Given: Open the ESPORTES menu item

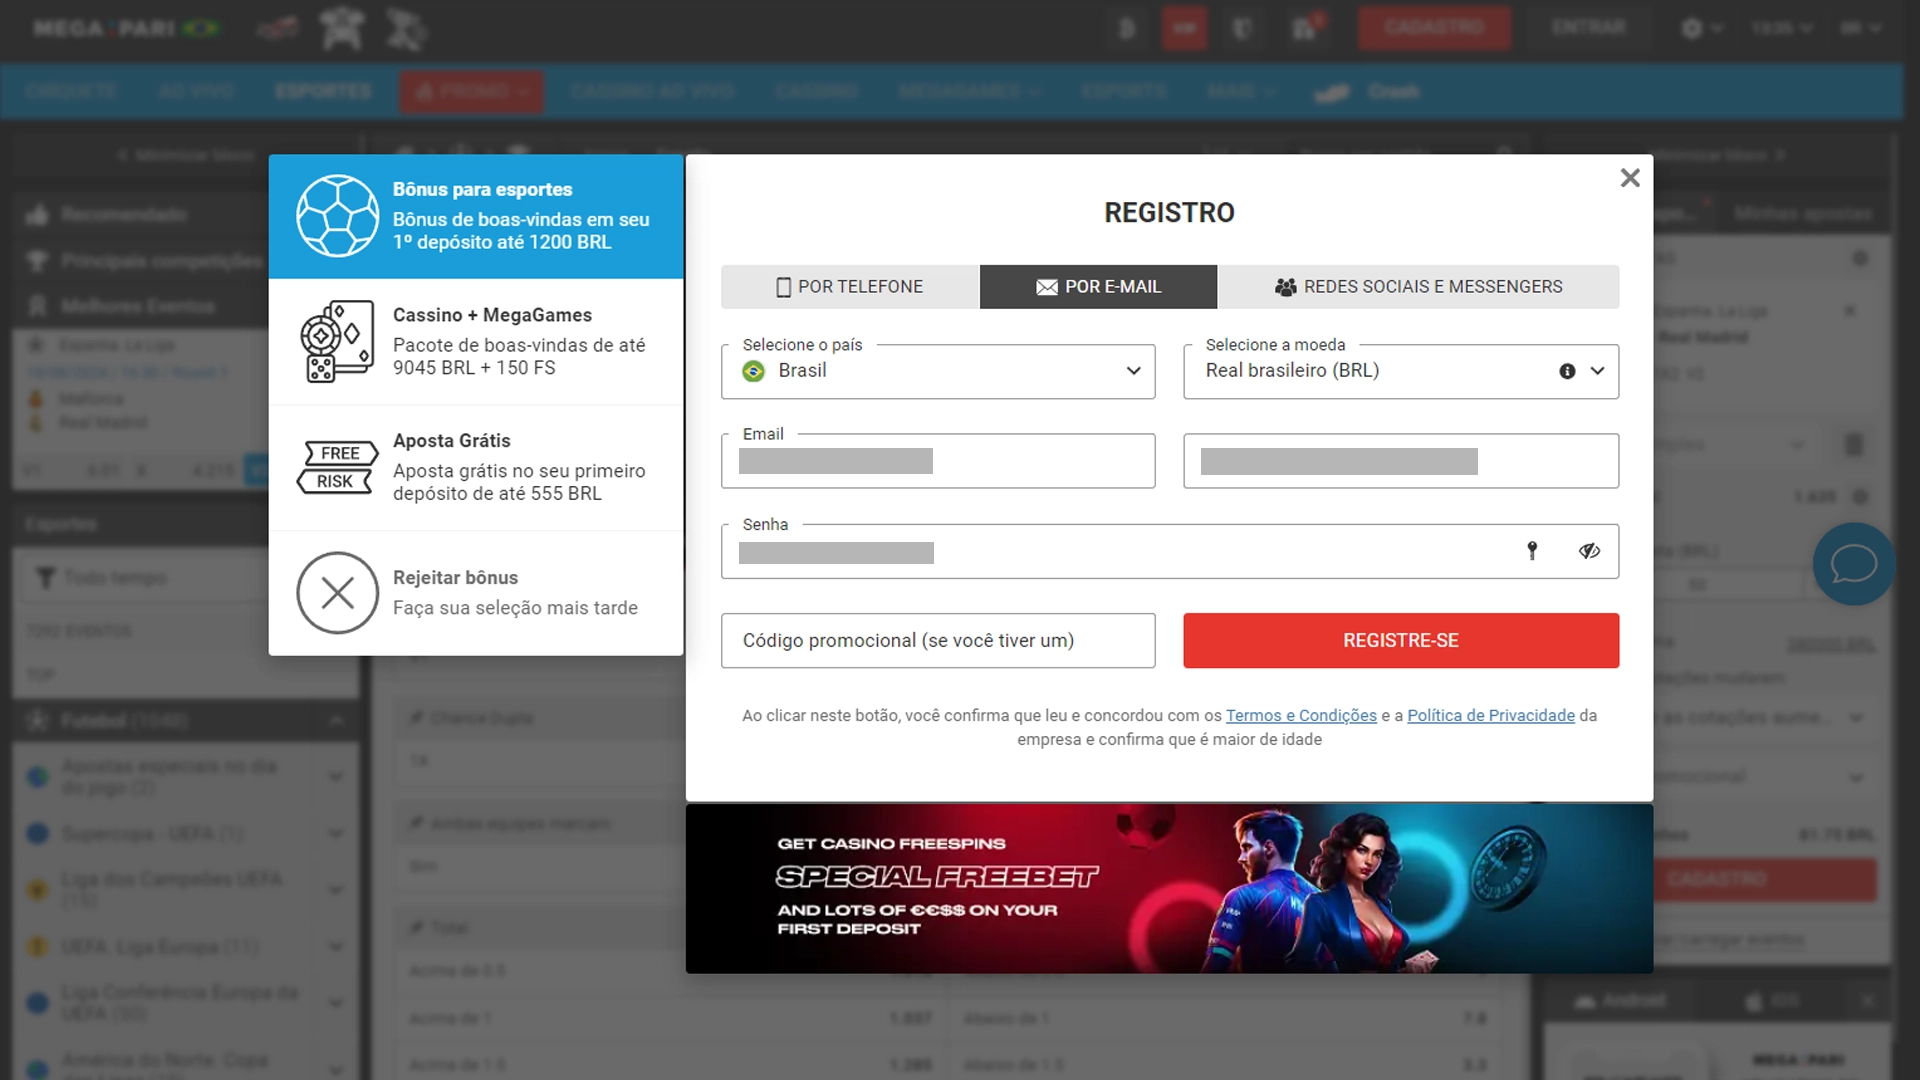Looking at the screenshot, I should 323,91.
